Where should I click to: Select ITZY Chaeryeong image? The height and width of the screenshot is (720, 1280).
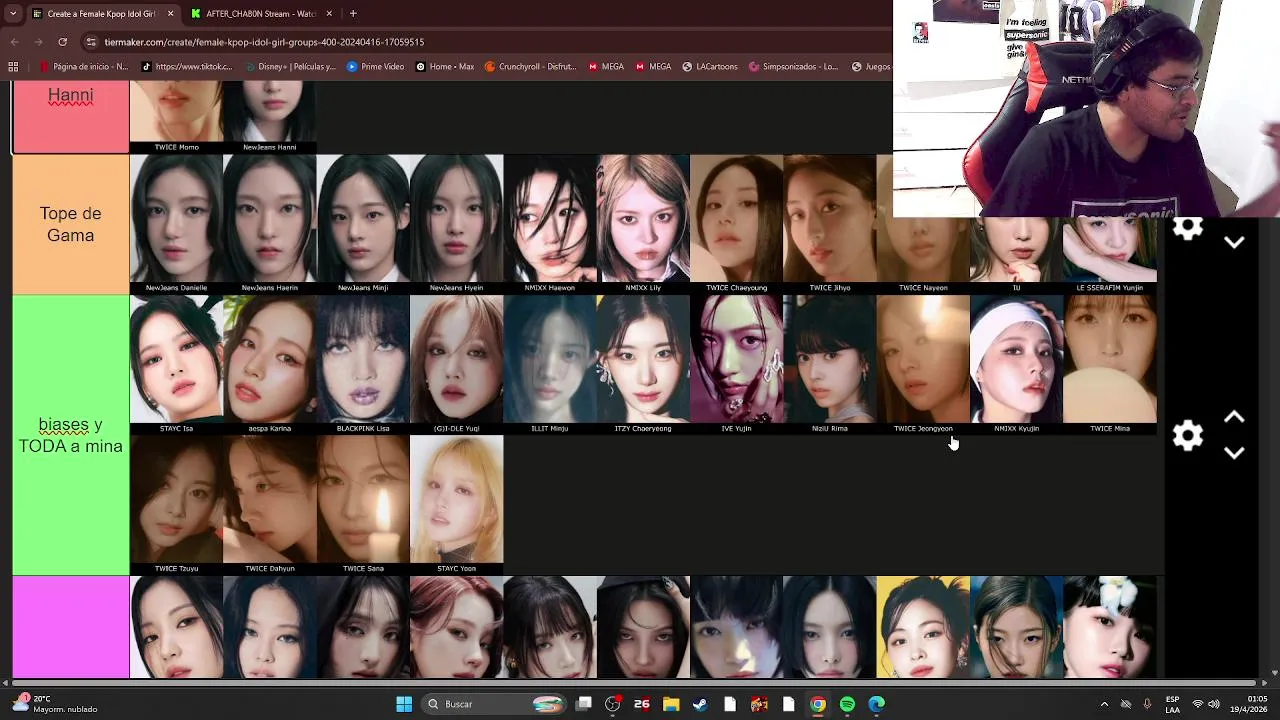[643, 364]
